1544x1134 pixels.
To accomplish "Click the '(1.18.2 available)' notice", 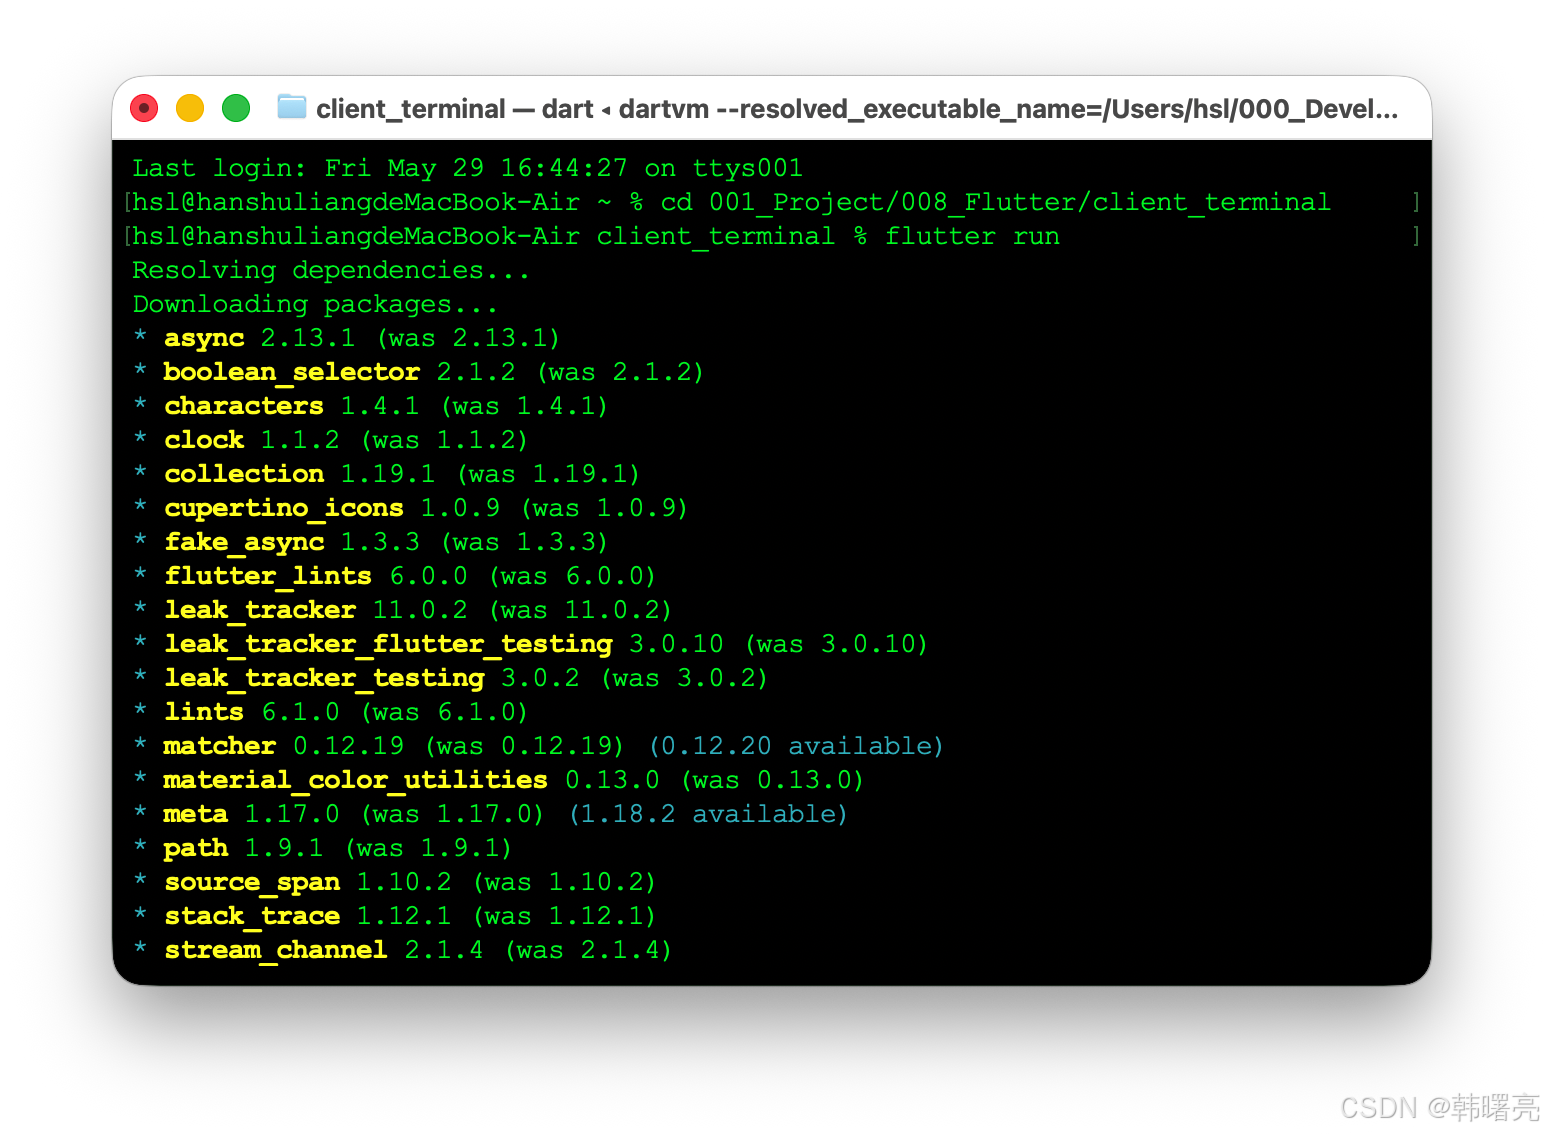I will click(708, 814).
